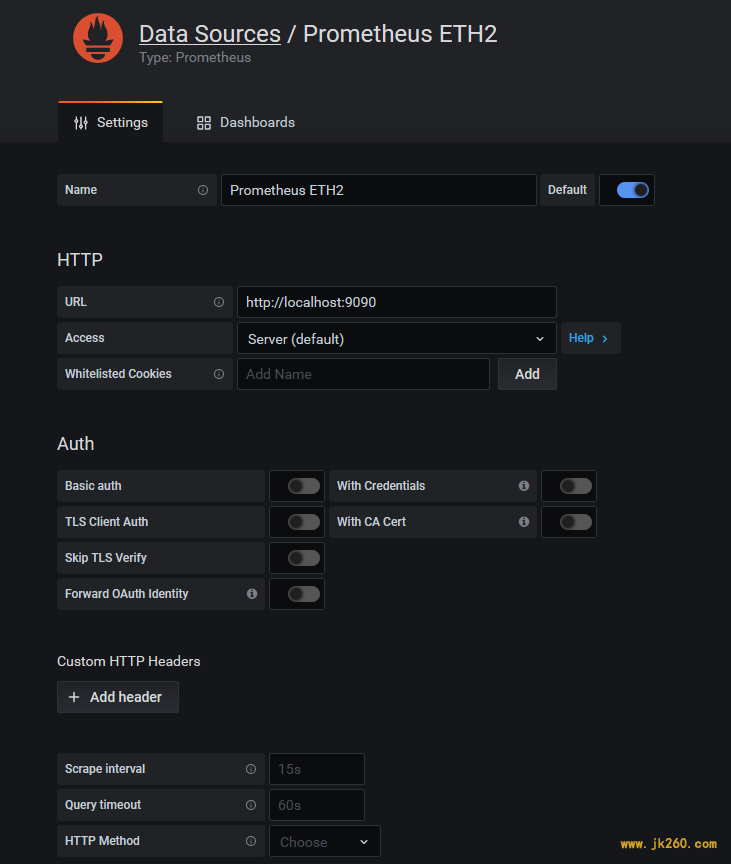731x864 pixels.
Task: Click the Query timeout 60s field
Action: [317, 805]
